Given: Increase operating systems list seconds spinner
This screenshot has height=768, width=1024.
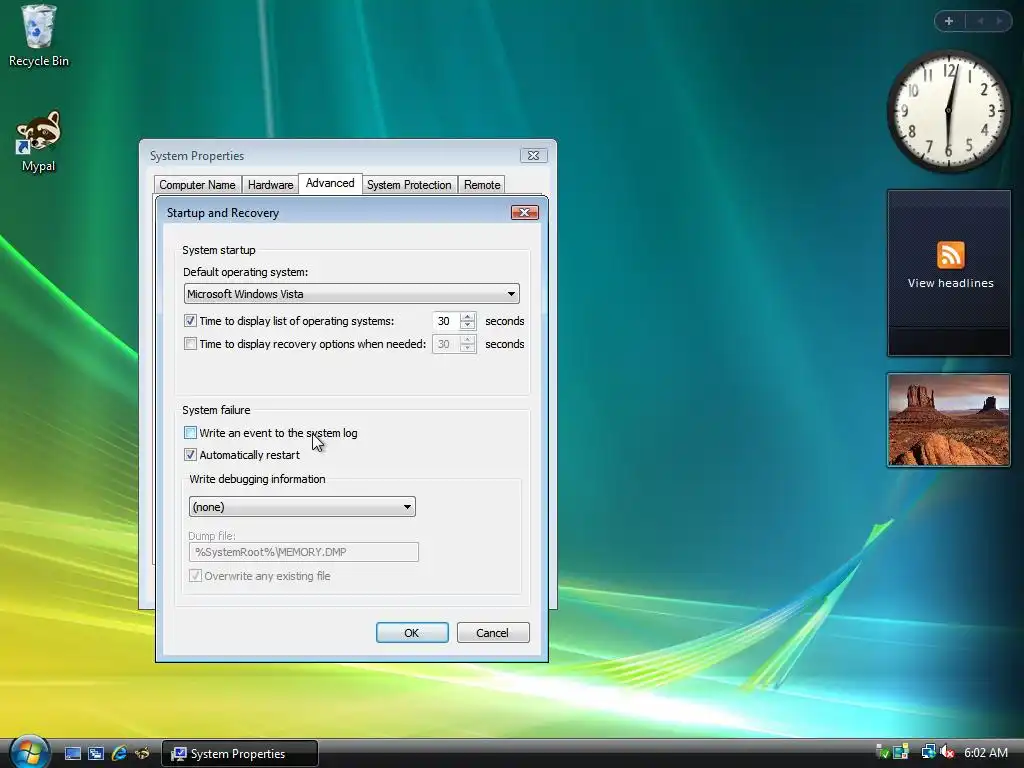Looking at the screenshot, I should (467, 317).
